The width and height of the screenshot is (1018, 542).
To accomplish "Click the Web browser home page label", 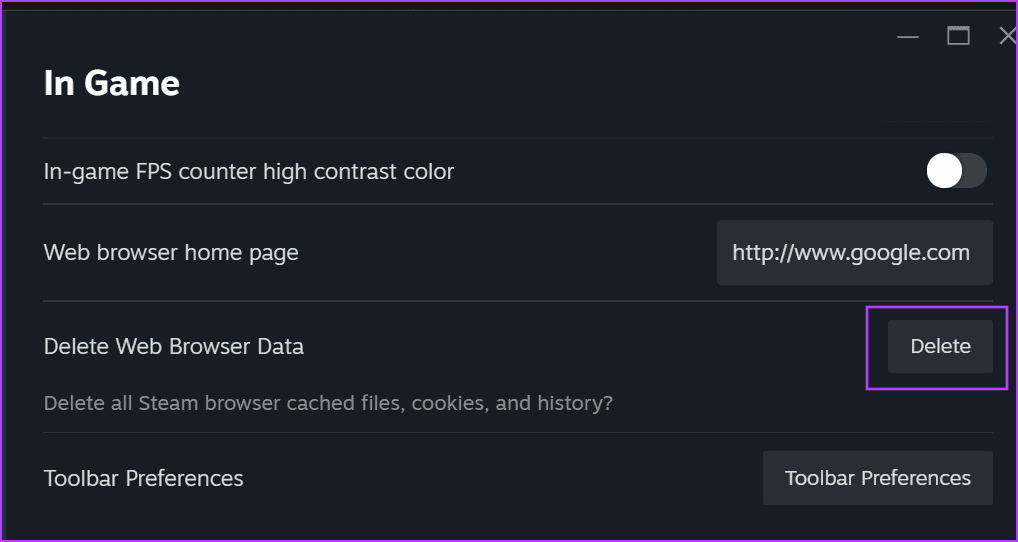I will 171,252.
